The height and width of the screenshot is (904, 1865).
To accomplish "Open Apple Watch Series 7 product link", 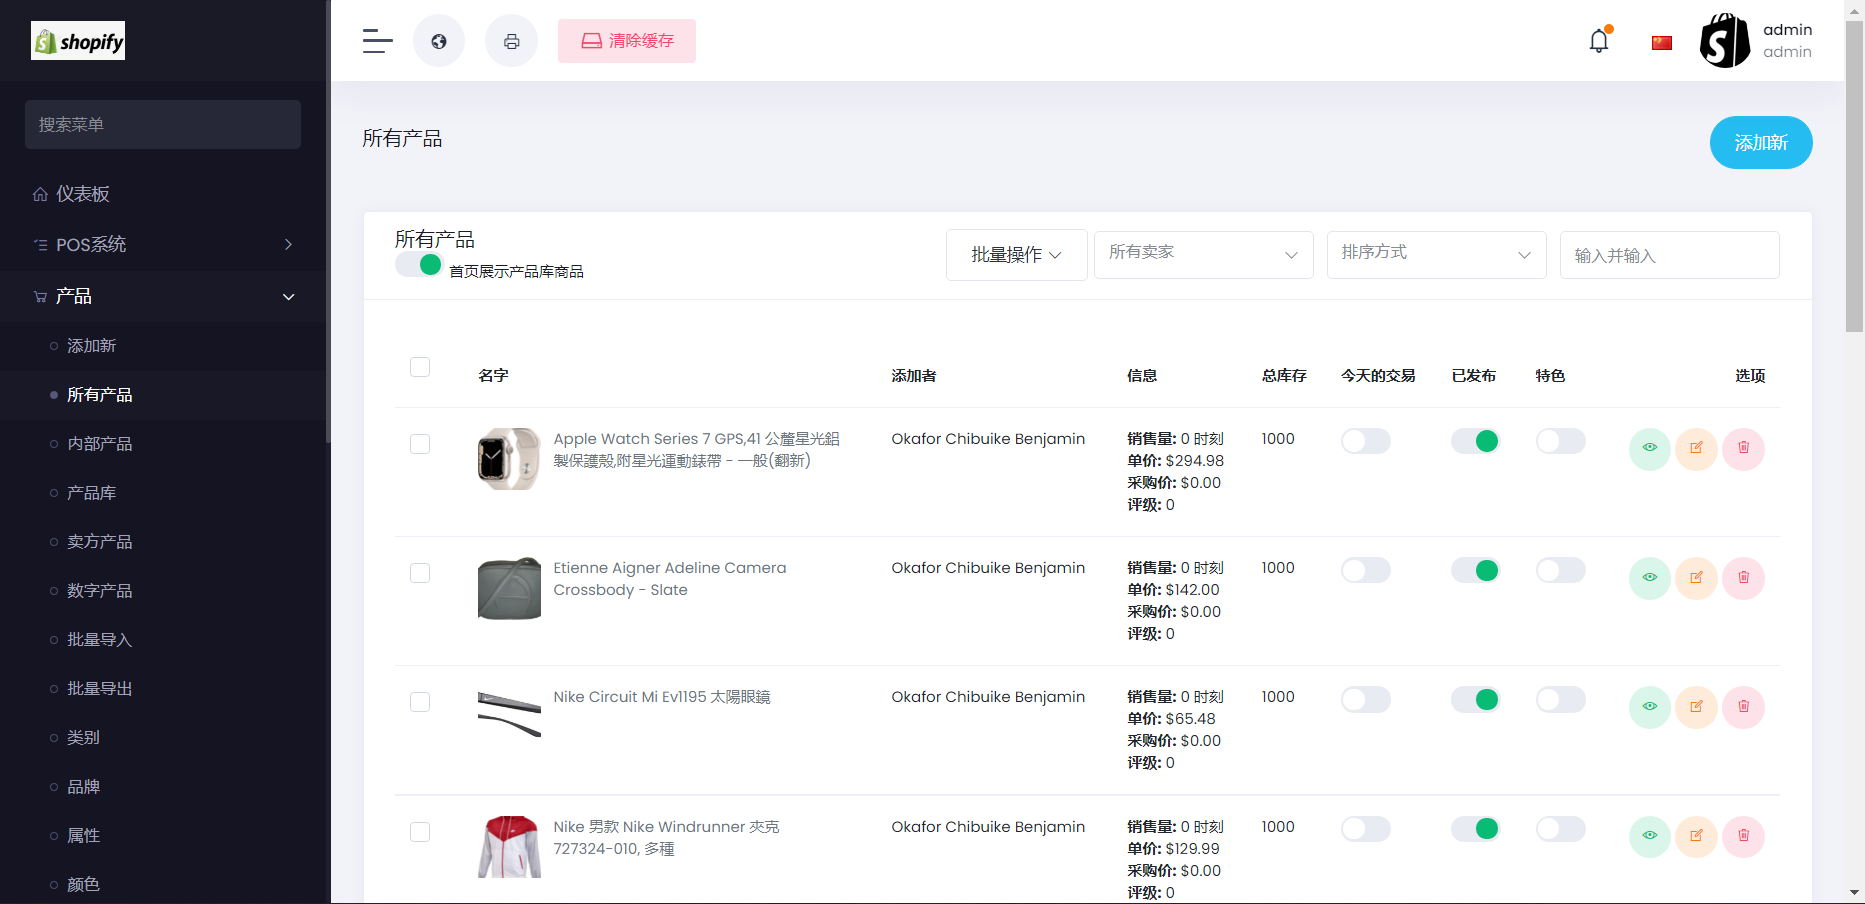I will (696, 450).
